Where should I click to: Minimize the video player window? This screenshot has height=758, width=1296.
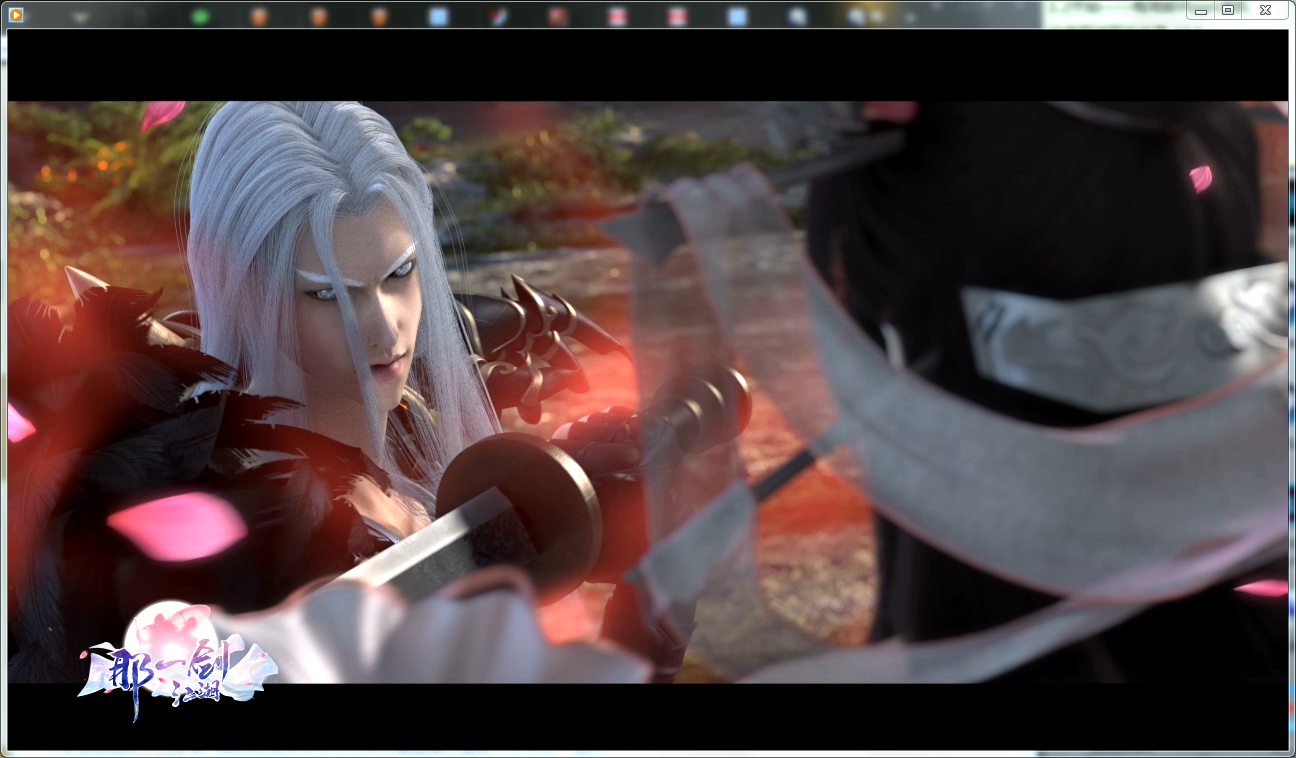pos(1201,11)
